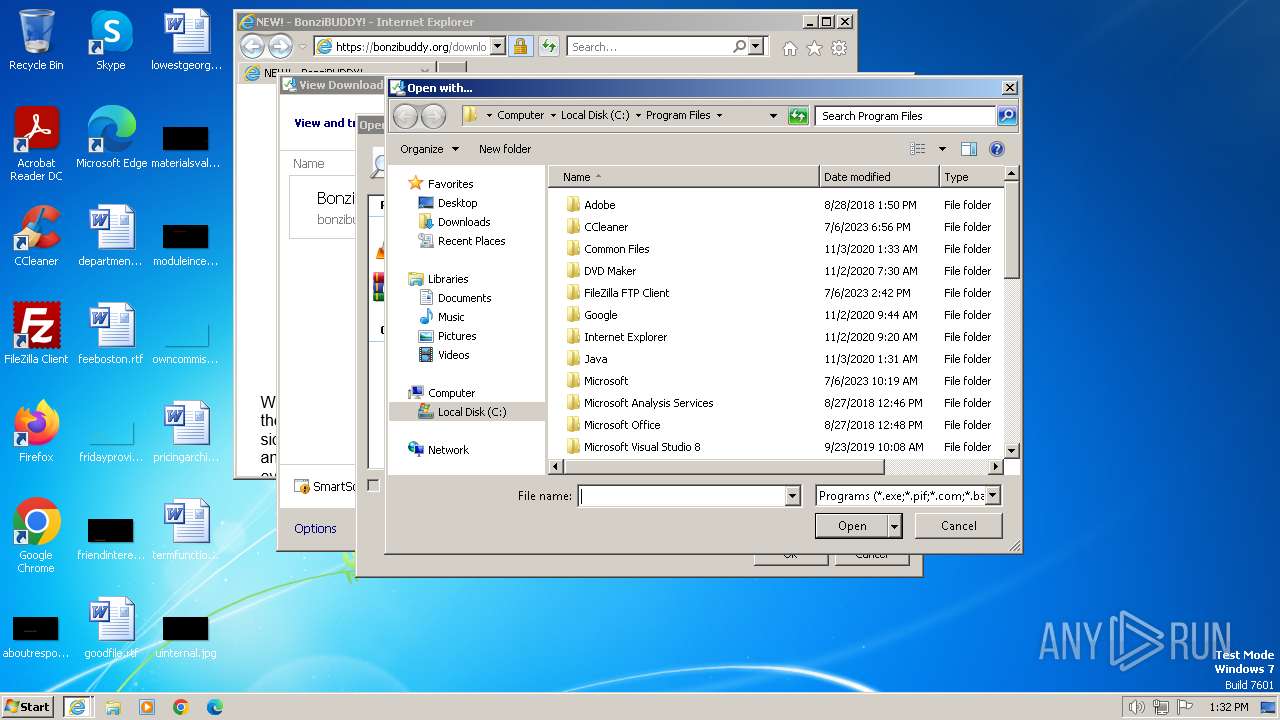Launch Skype from the desktop
This screenshot has width=1280, height=720.
(x=110, y=40)
